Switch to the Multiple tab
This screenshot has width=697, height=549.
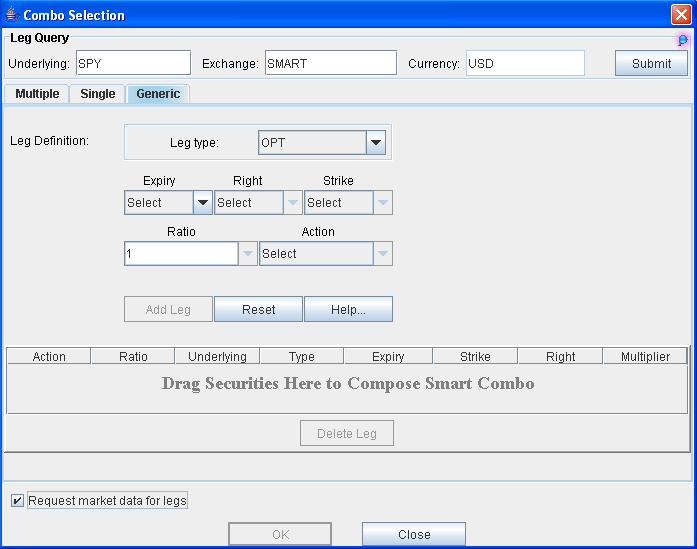tap(37, 94)
